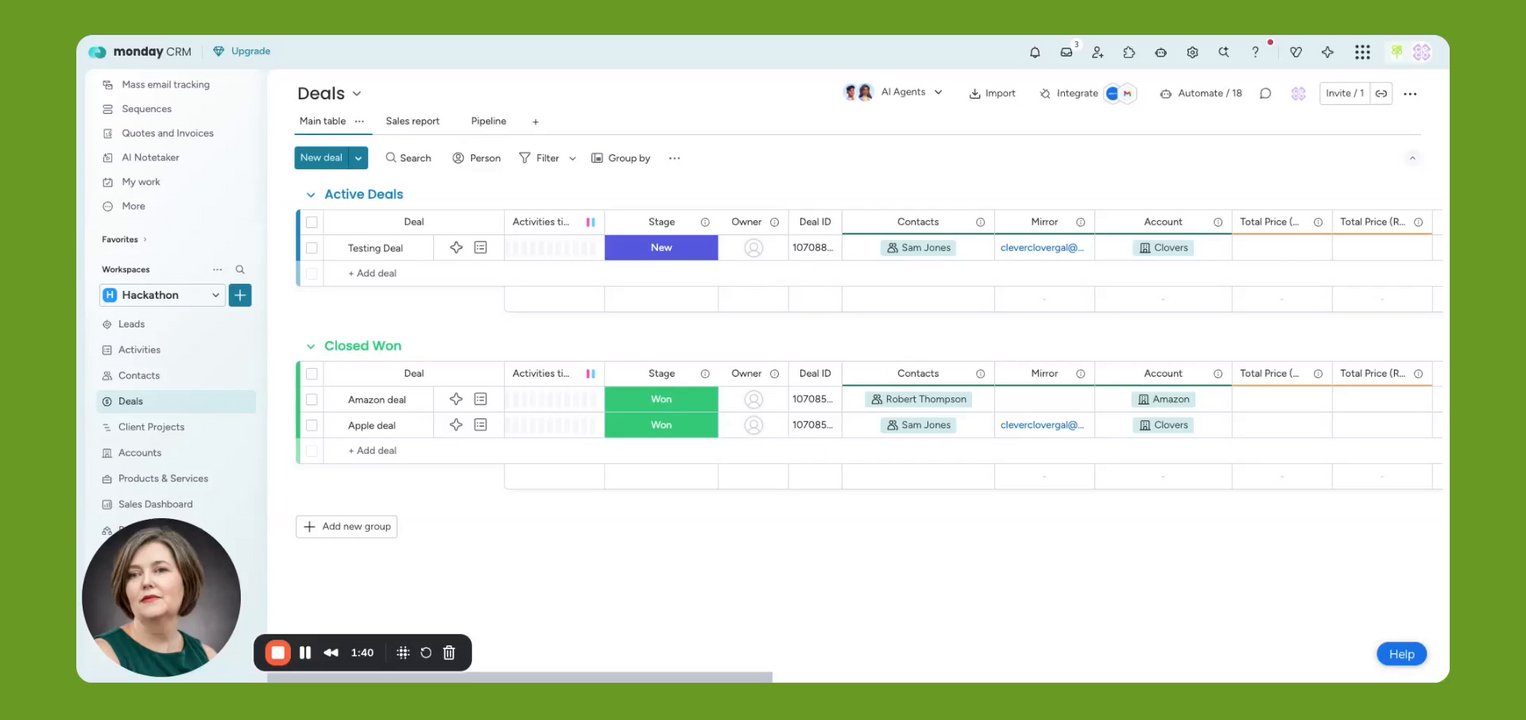Click the owner avatar for Amazon deal
This screenshot has height=720, width=1526.
point(753,399)
